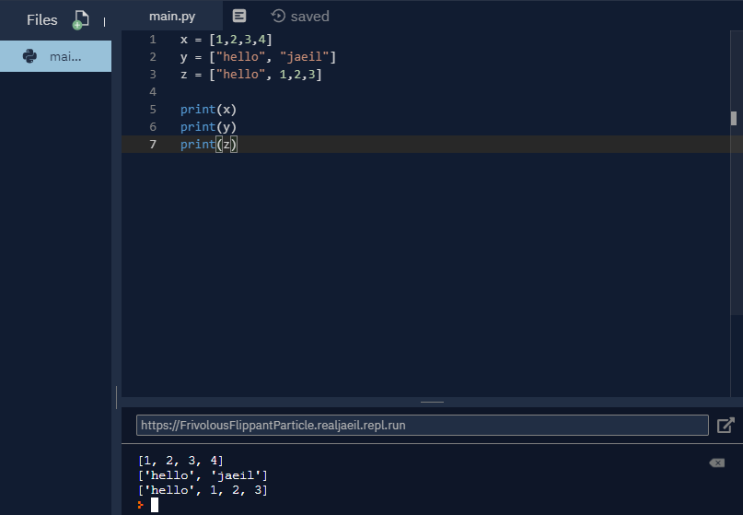Click the sidebar resize handle

pyautogui.click(x=117, y=397)
